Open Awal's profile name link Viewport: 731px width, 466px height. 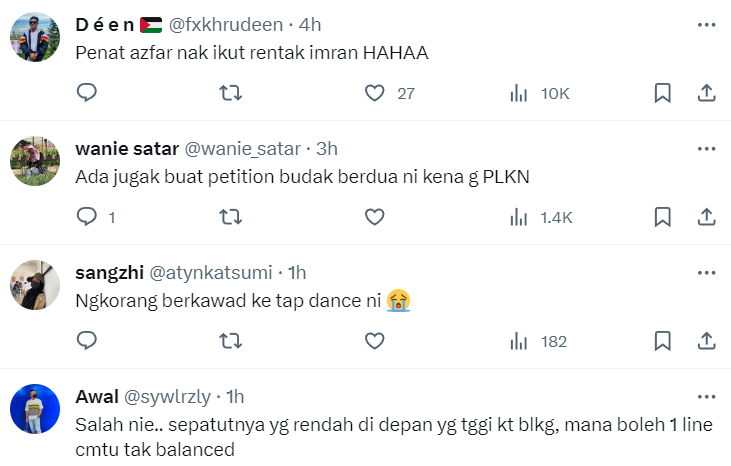(97, 396)
